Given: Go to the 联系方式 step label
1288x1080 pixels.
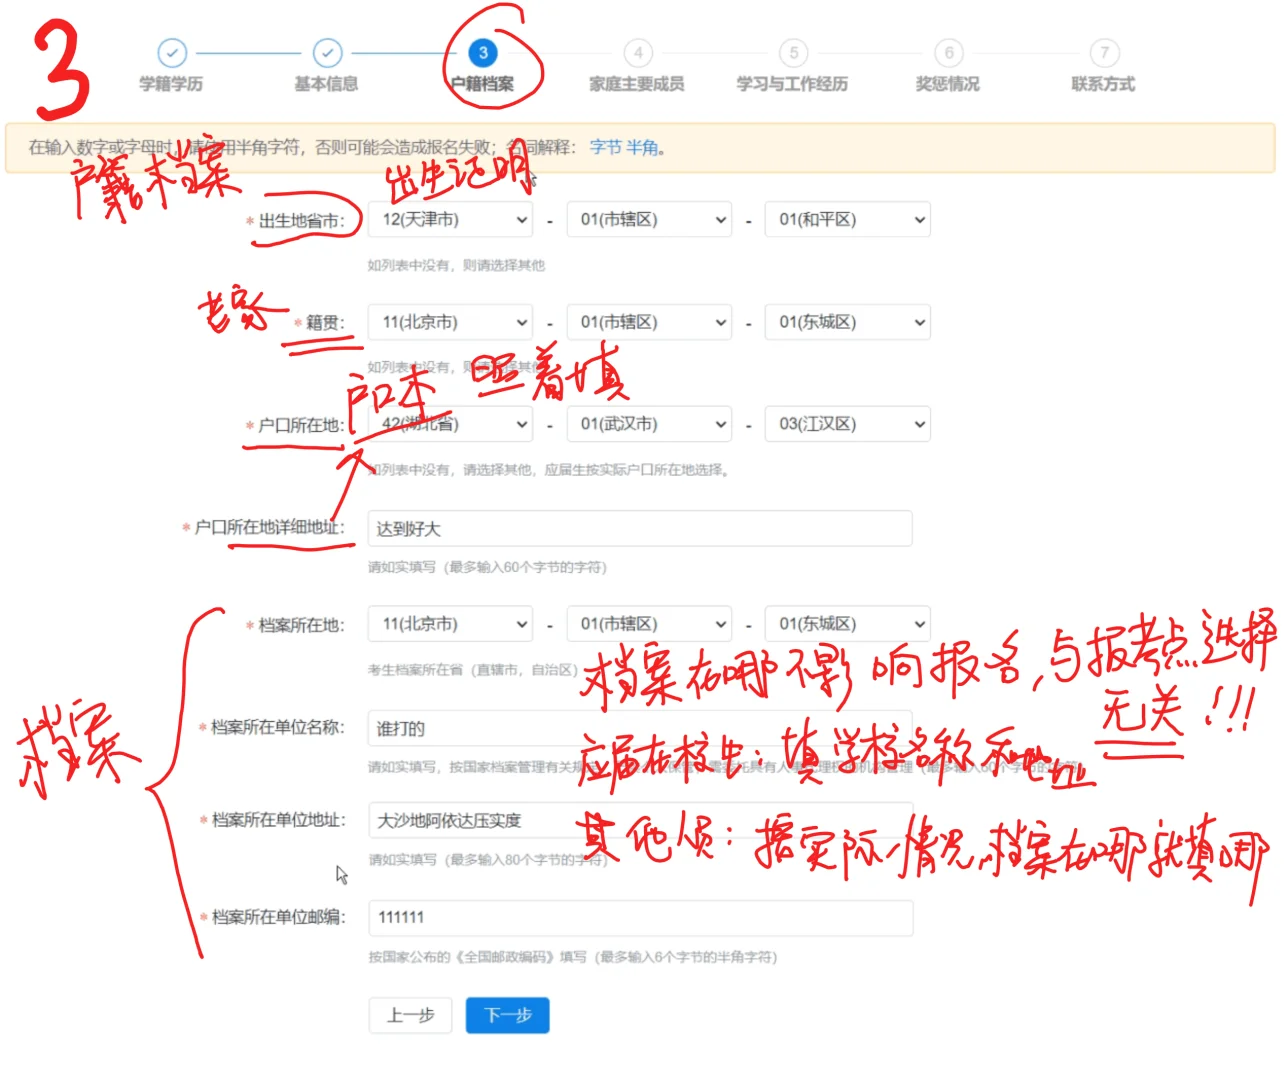Looking at the screenshot, I should (1103, 84).
